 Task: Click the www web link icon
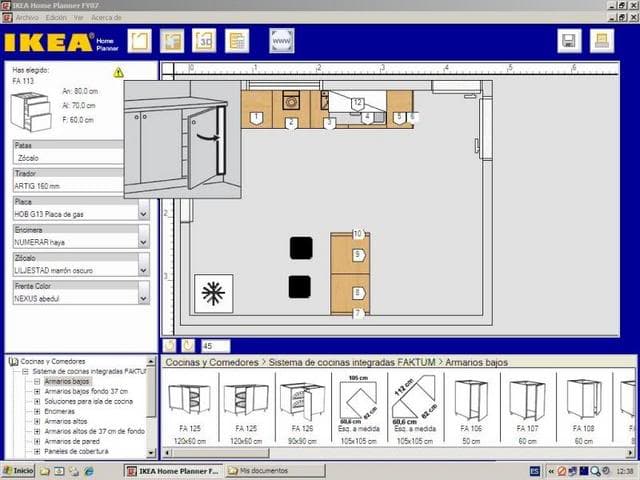click(282, 41)
